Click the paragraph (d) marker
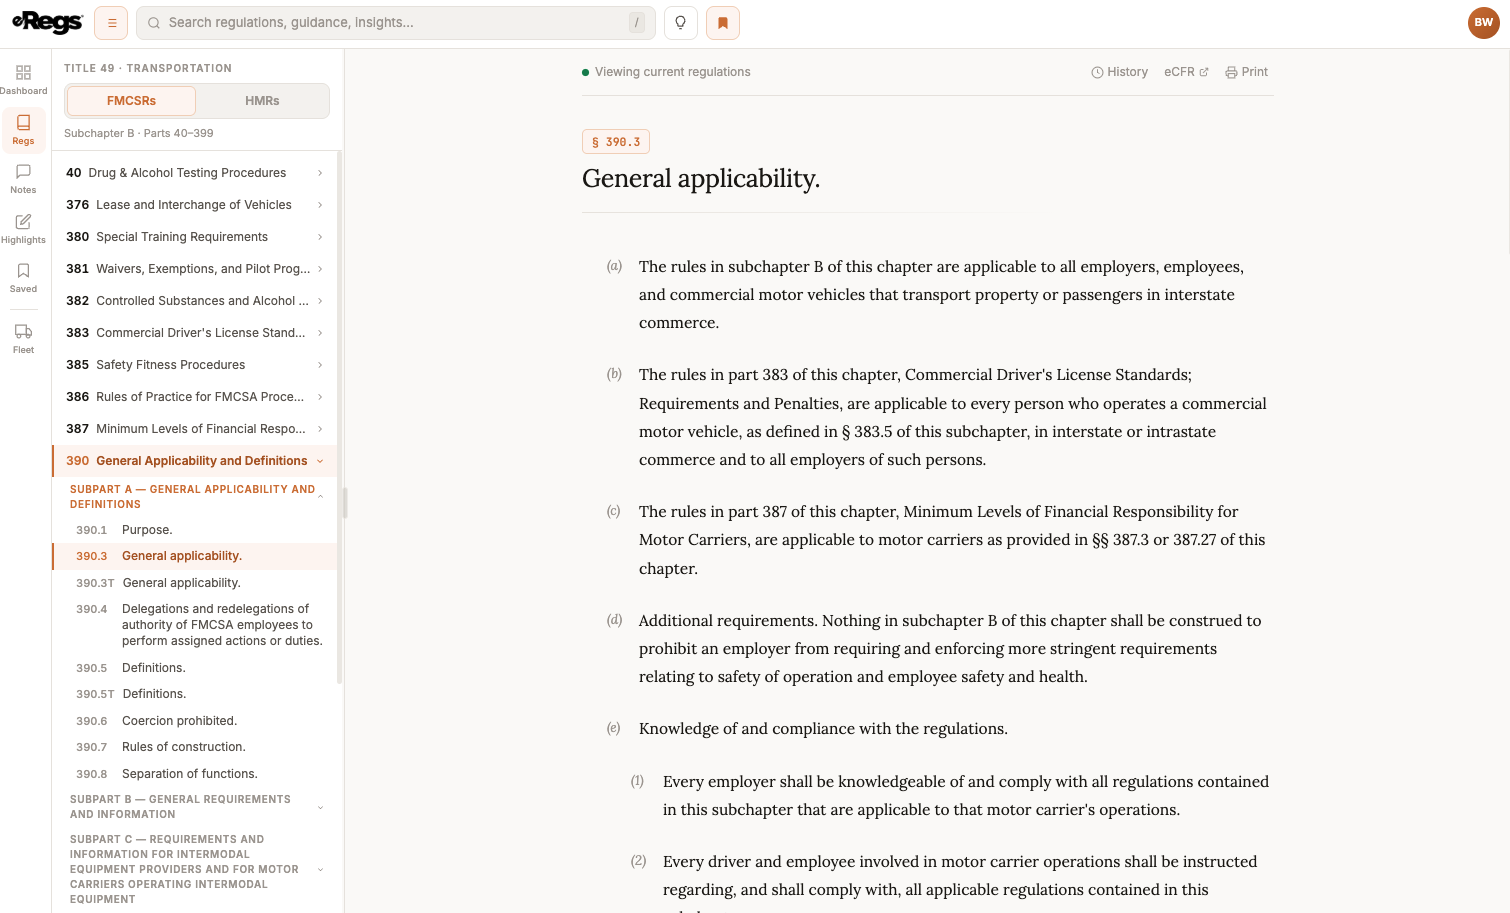The image size is (1510, 913). (x=614, y=620)
